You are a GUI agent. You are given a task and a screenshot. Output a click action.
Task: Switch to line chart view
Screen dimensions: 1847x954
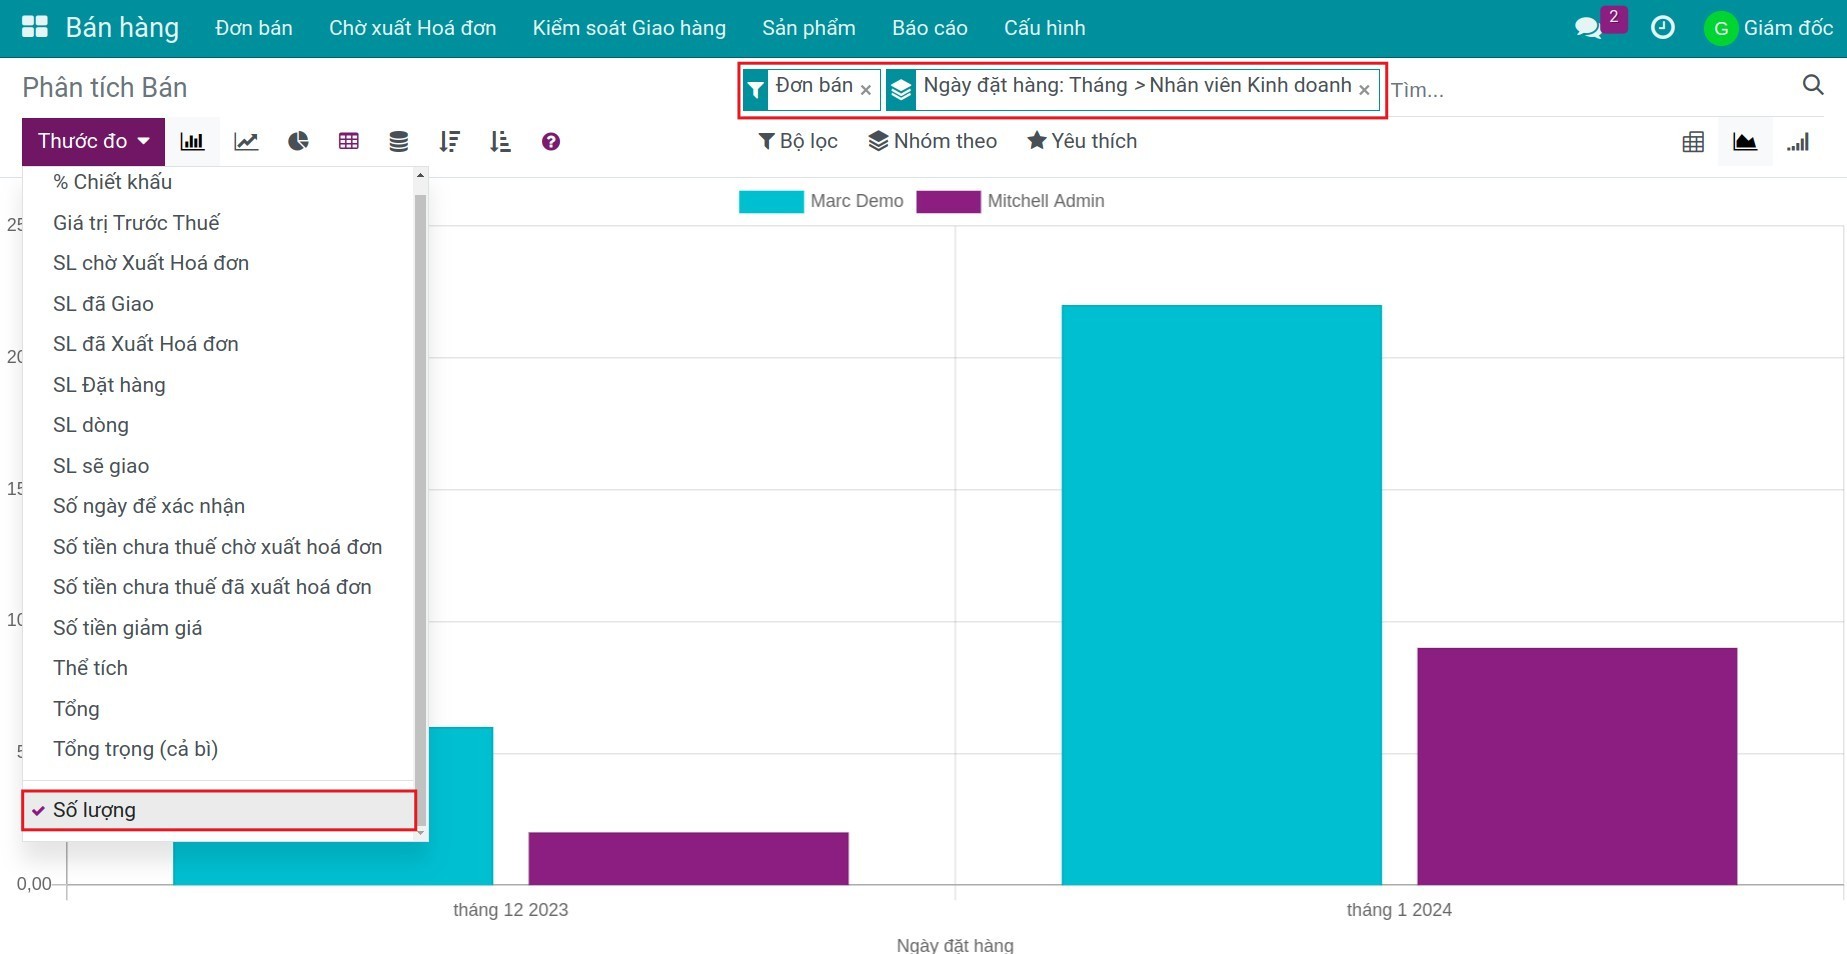pos(246,142)
